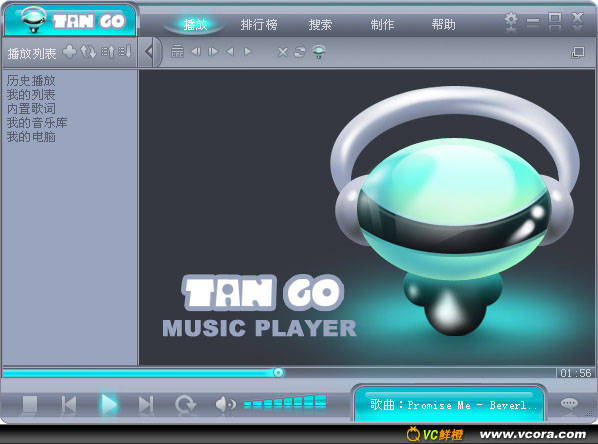The height and width of the screenshot is (444, 598).
Task: Move the playlist item up with the up-arrow list icon
Action: [x=108, y=52]
